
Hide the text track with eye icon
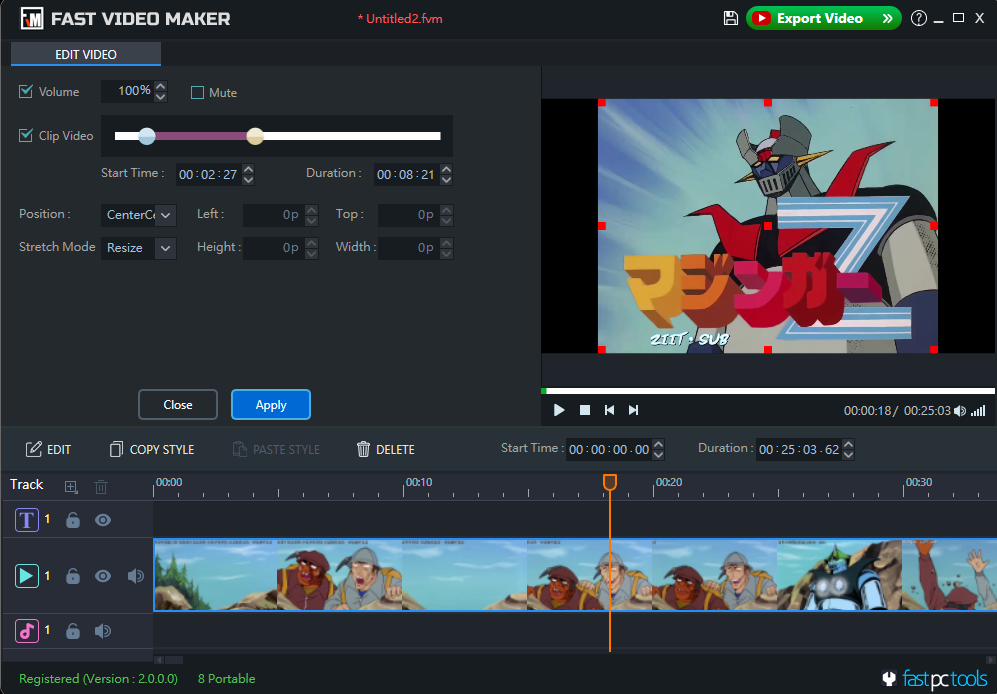(103, 520)
